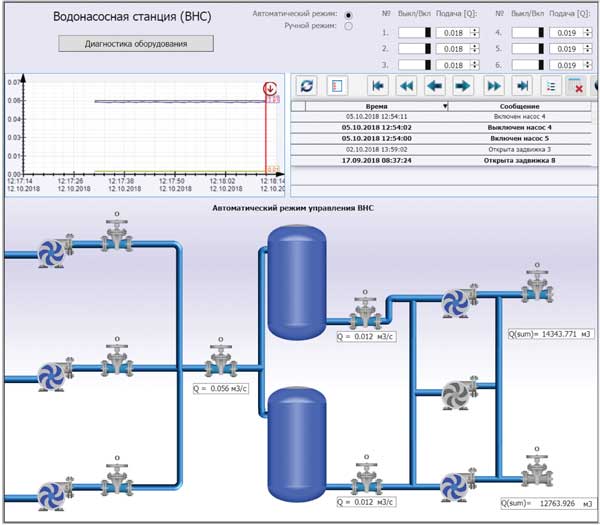Screen dimensions: 600x525
Task: Jump to the last record arrow icon
Action: [522, 86]
